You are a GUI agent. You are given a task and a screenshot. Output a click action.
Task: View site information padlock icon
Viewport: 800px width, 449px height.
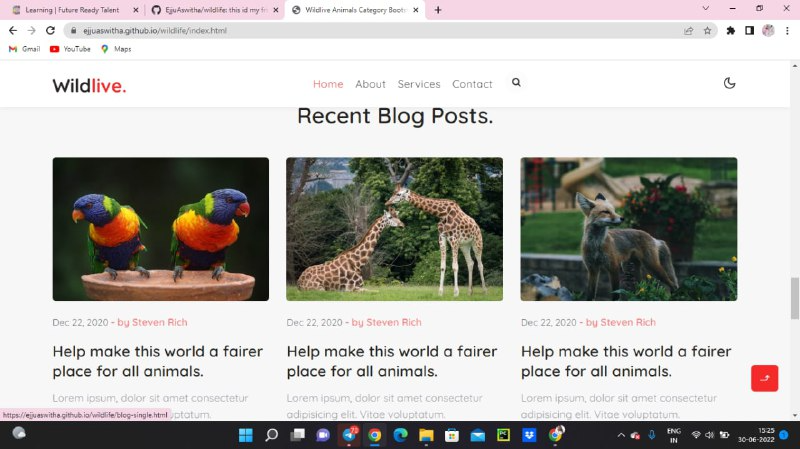coord(73,31)
